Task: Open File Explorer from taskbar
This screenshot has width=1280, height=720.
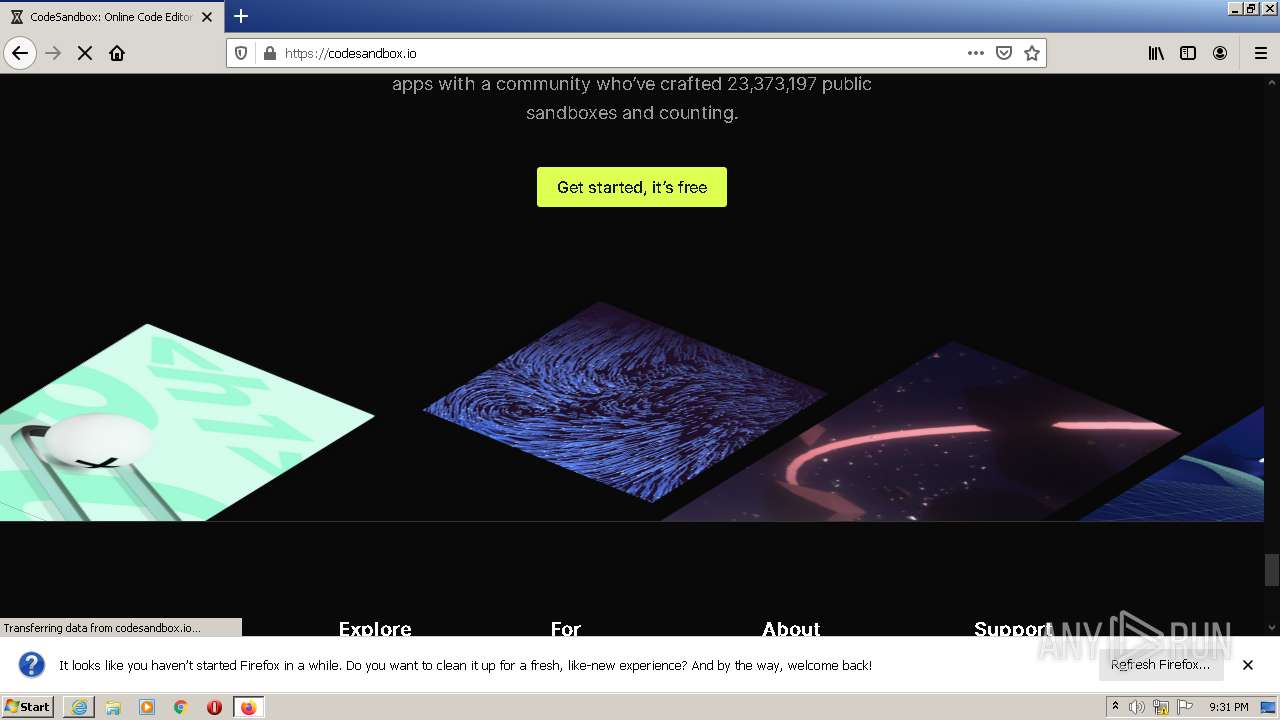Action: (x=113, y=707)
